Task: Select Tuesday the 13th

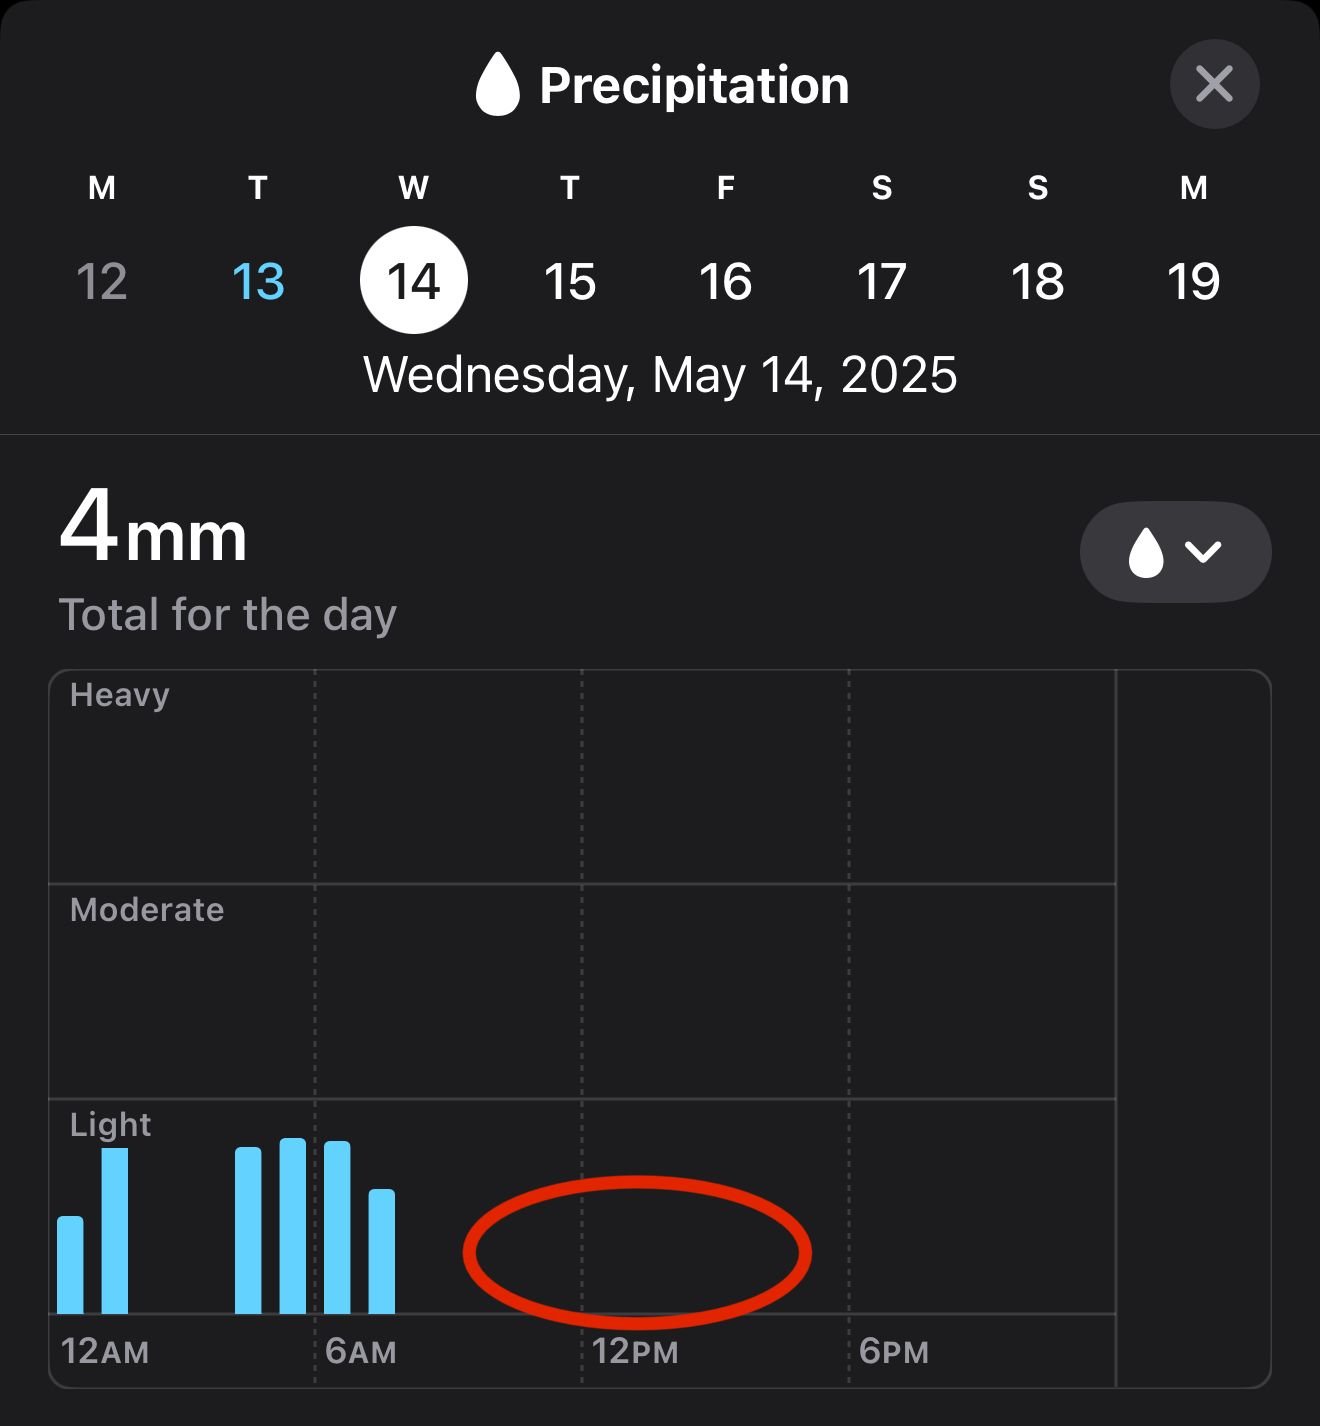Action: pos(258,281)
